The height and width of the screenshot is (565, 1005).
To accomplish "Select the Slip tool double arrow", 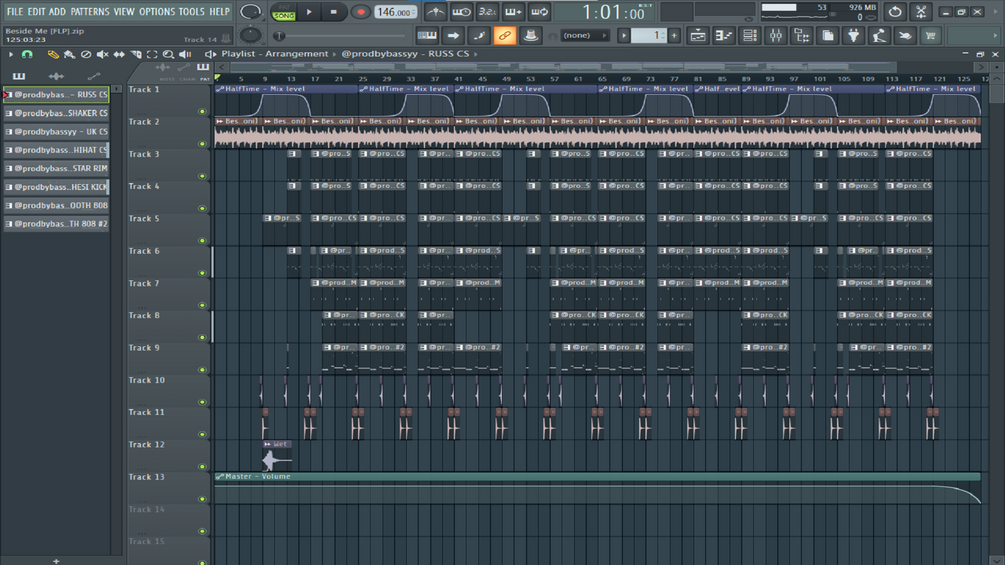I will tap(119, 54).
